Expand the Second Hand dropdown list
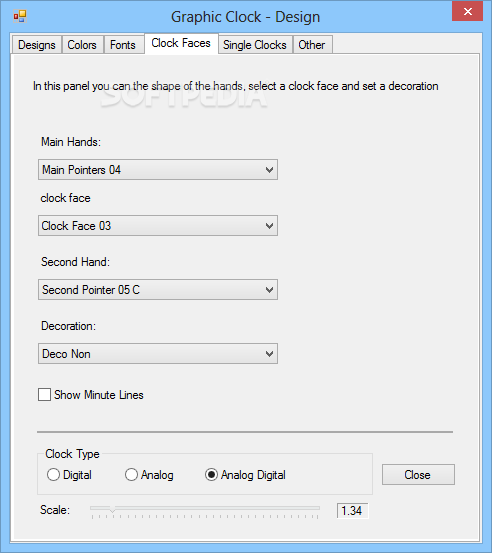The image size is (492, 553). tap(158, 290)
